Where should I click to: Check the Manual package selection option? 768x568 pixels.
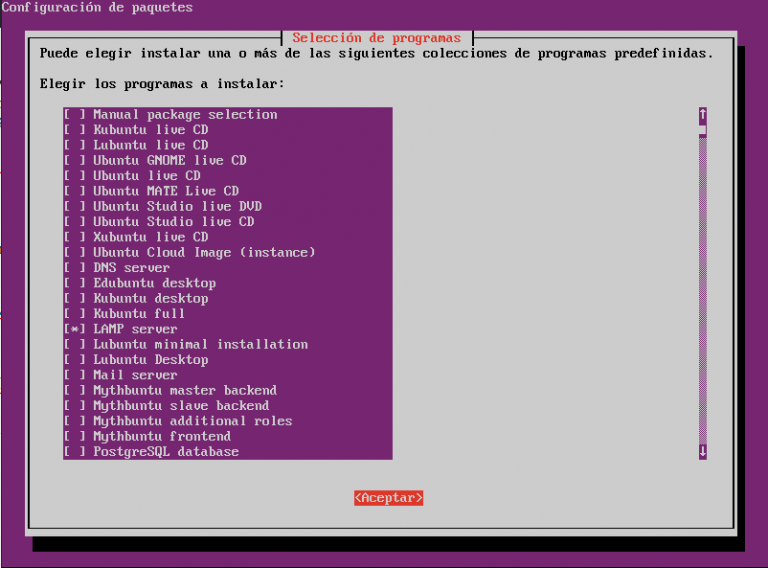click(74, 115)
